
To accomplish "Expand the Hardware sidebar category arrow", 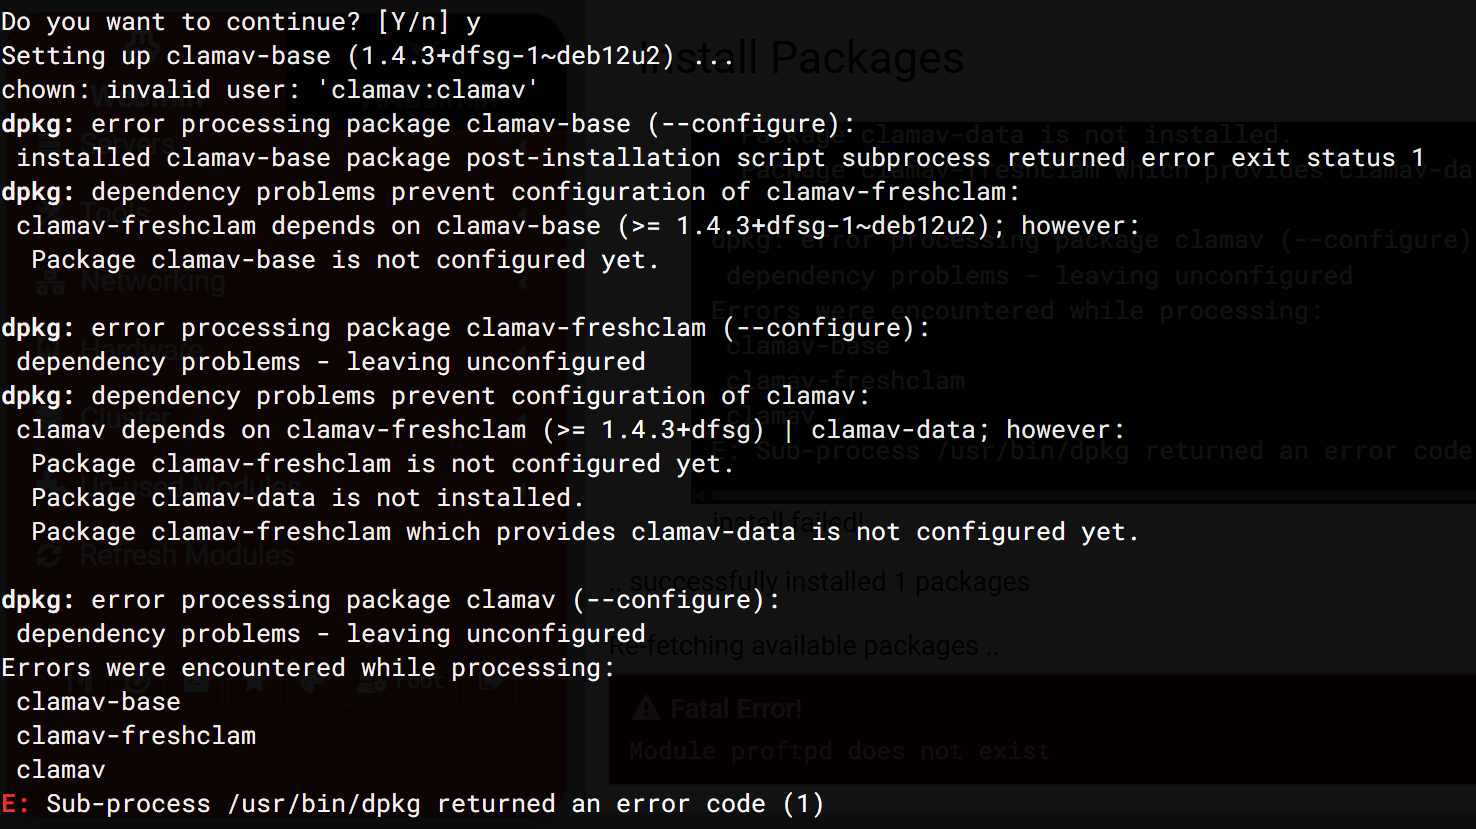I will (x=521, y=352).
